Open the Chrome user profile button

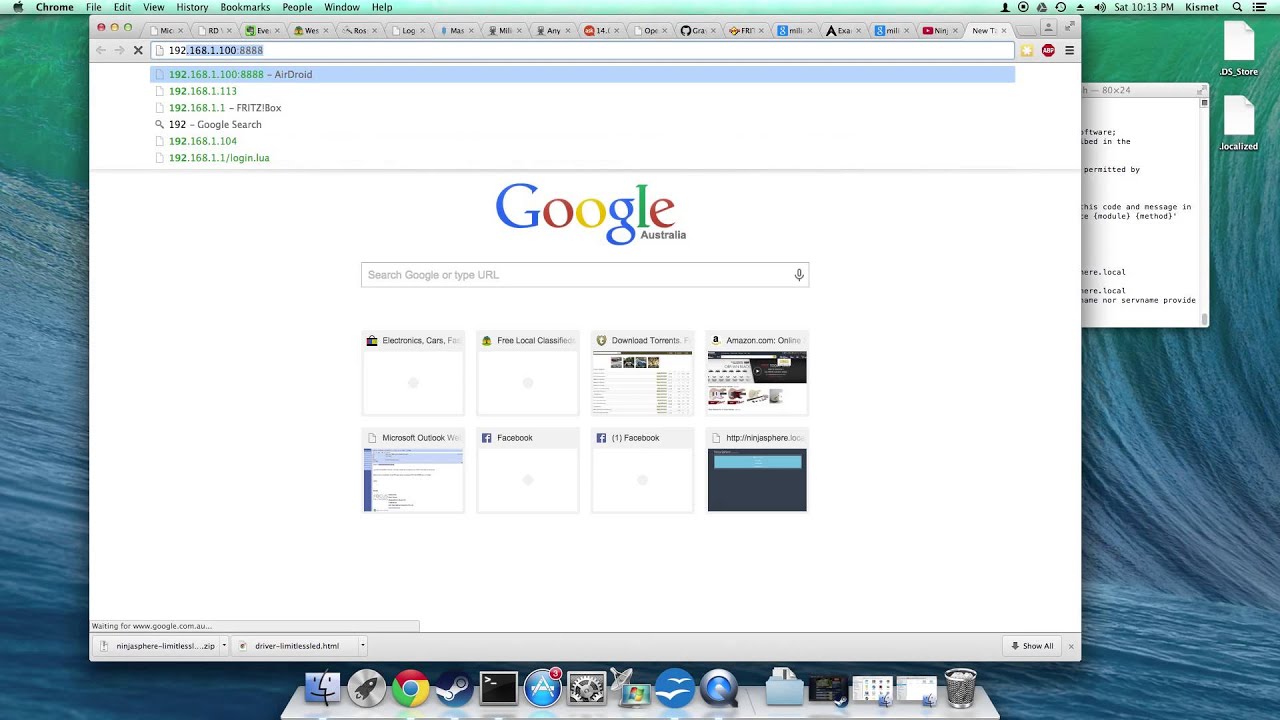tap(1048, 28)
